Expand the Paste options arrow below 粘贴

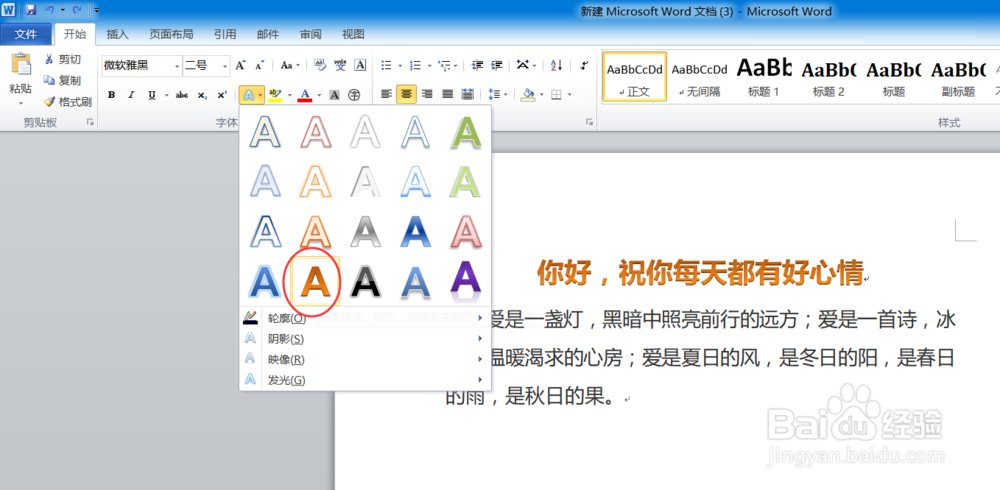[21, 103]
